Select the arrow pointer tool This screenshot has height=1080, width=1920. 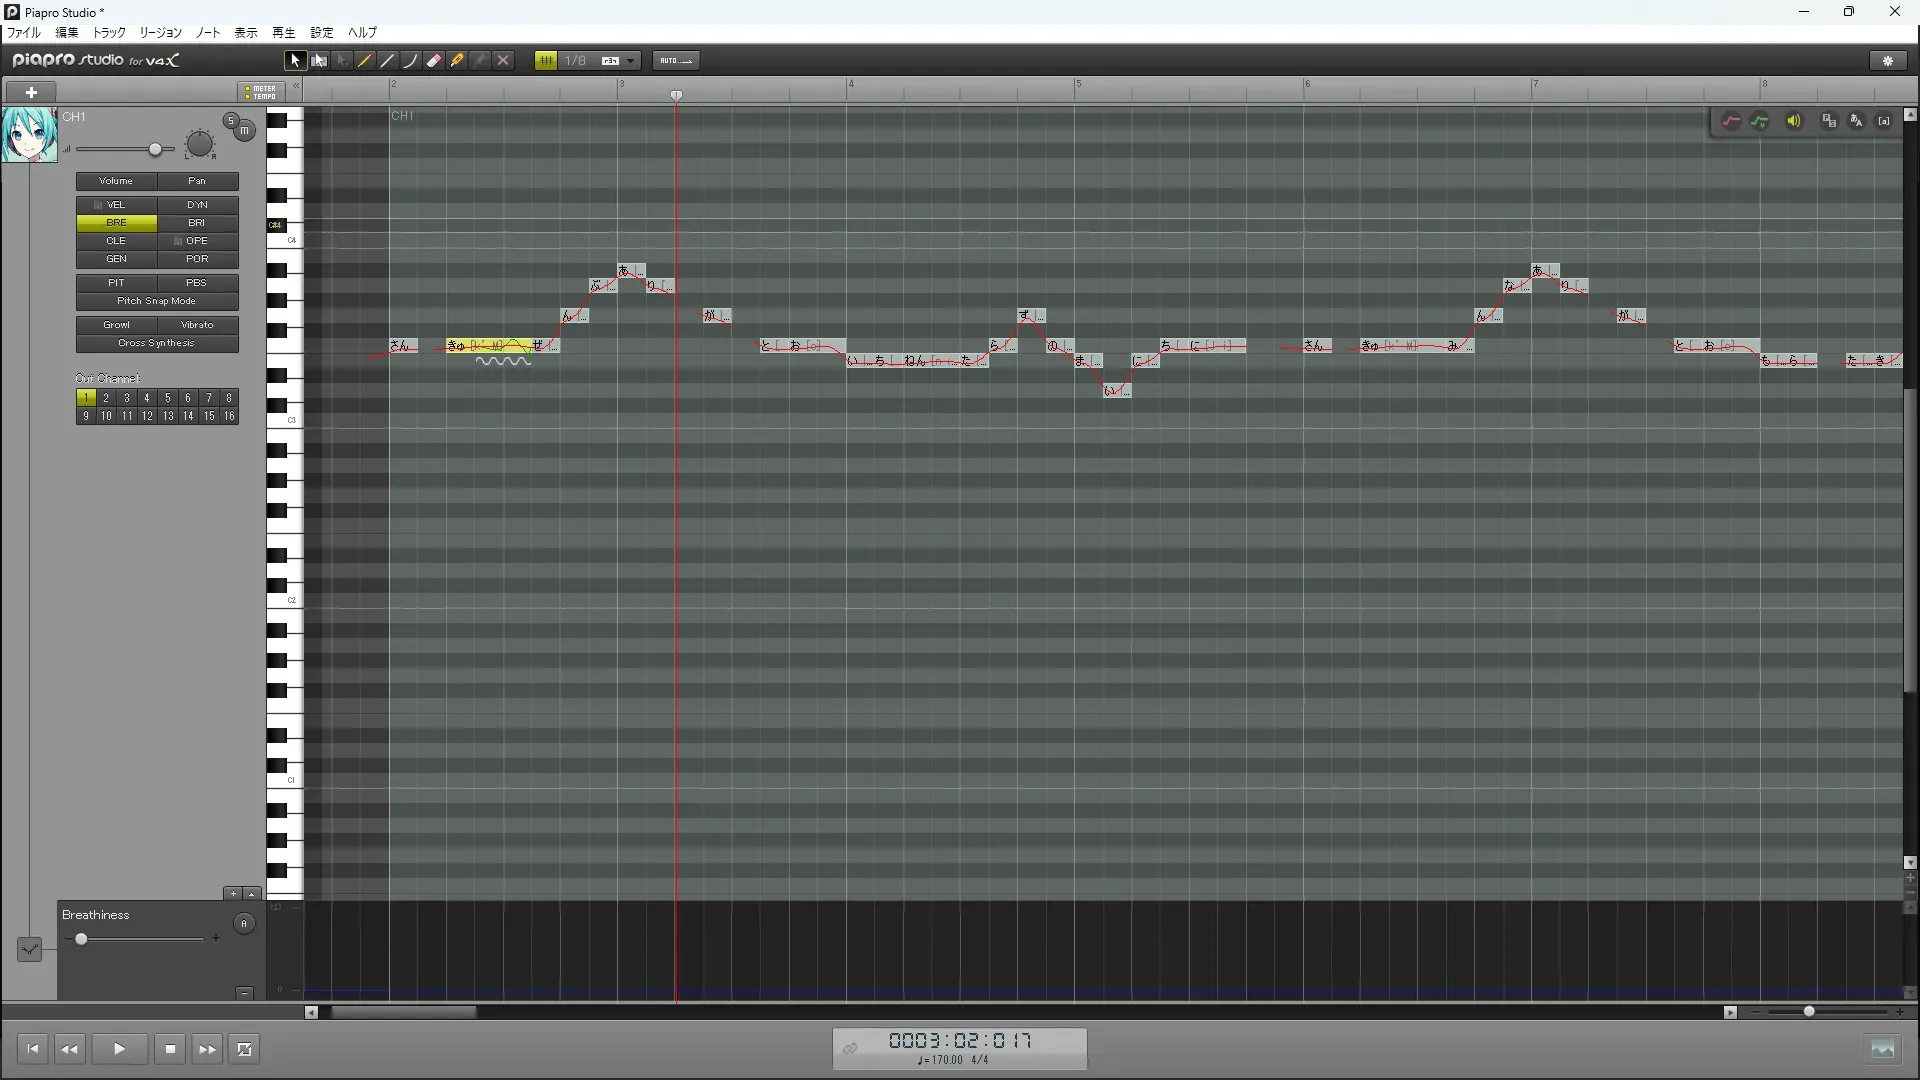[x=295, y=61]
